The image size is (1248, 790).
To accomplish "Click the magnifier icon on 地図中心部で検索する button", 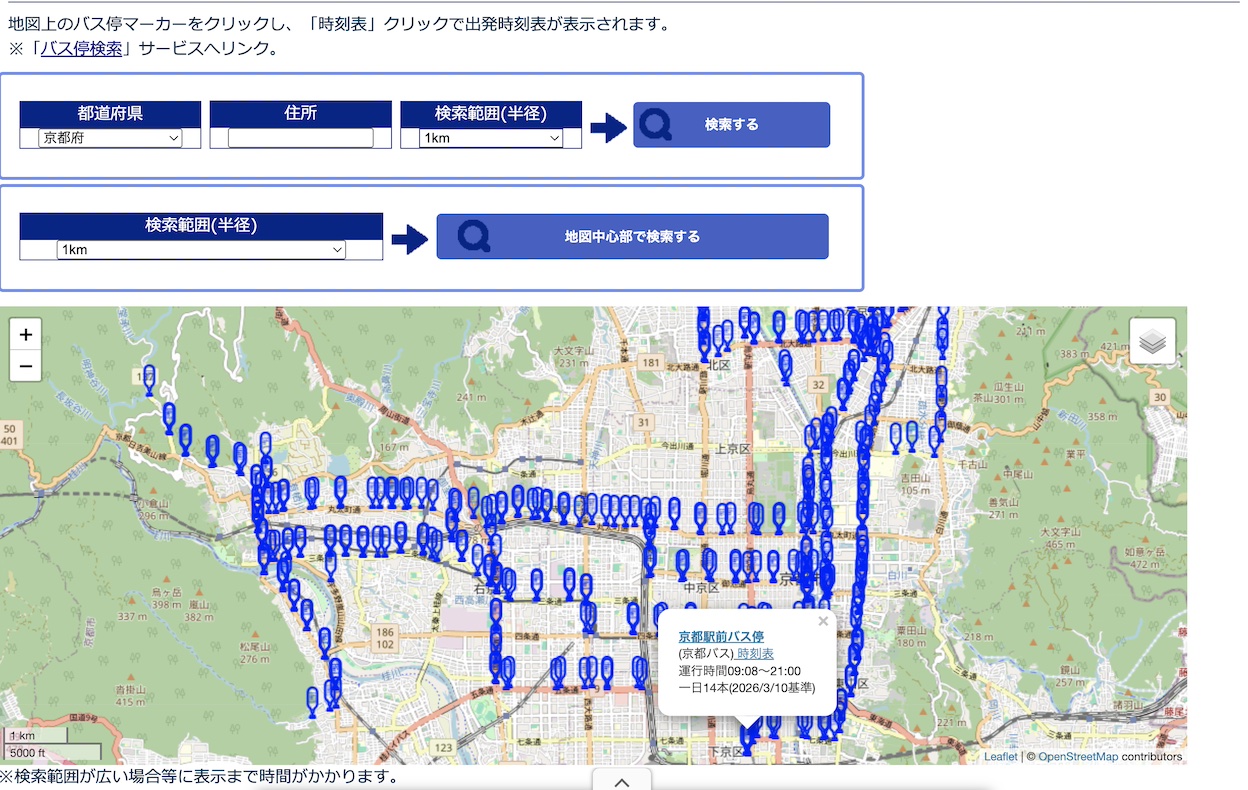I will (473, 237).
